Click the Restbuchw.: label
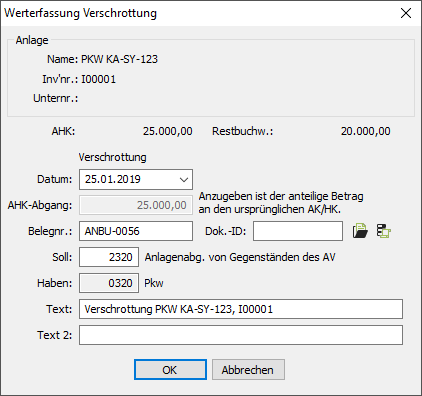 pyautogui.click(x=243, y=131)
